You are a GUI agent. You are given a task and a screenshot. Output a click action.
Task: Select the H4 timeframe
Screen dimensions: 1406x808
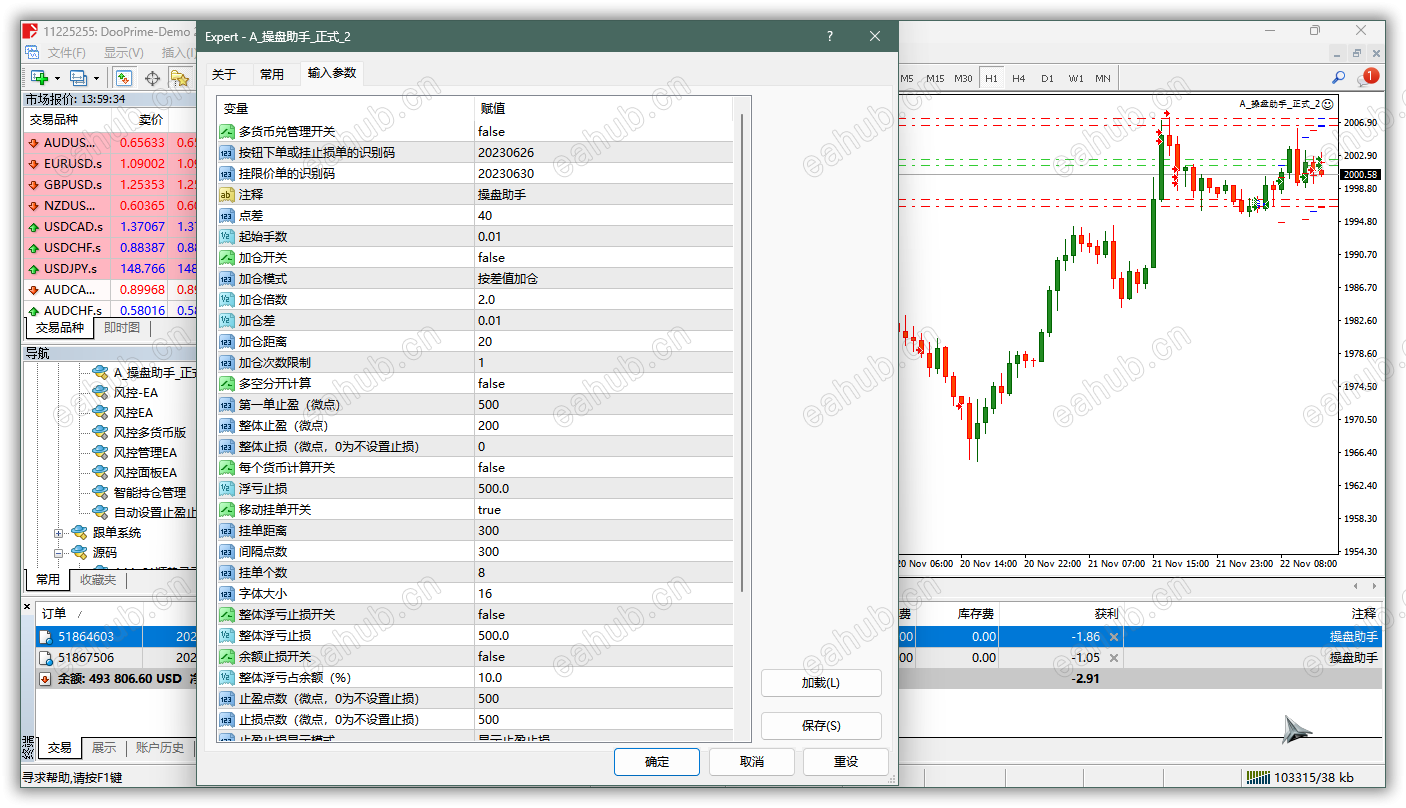tap(1018, 78)
